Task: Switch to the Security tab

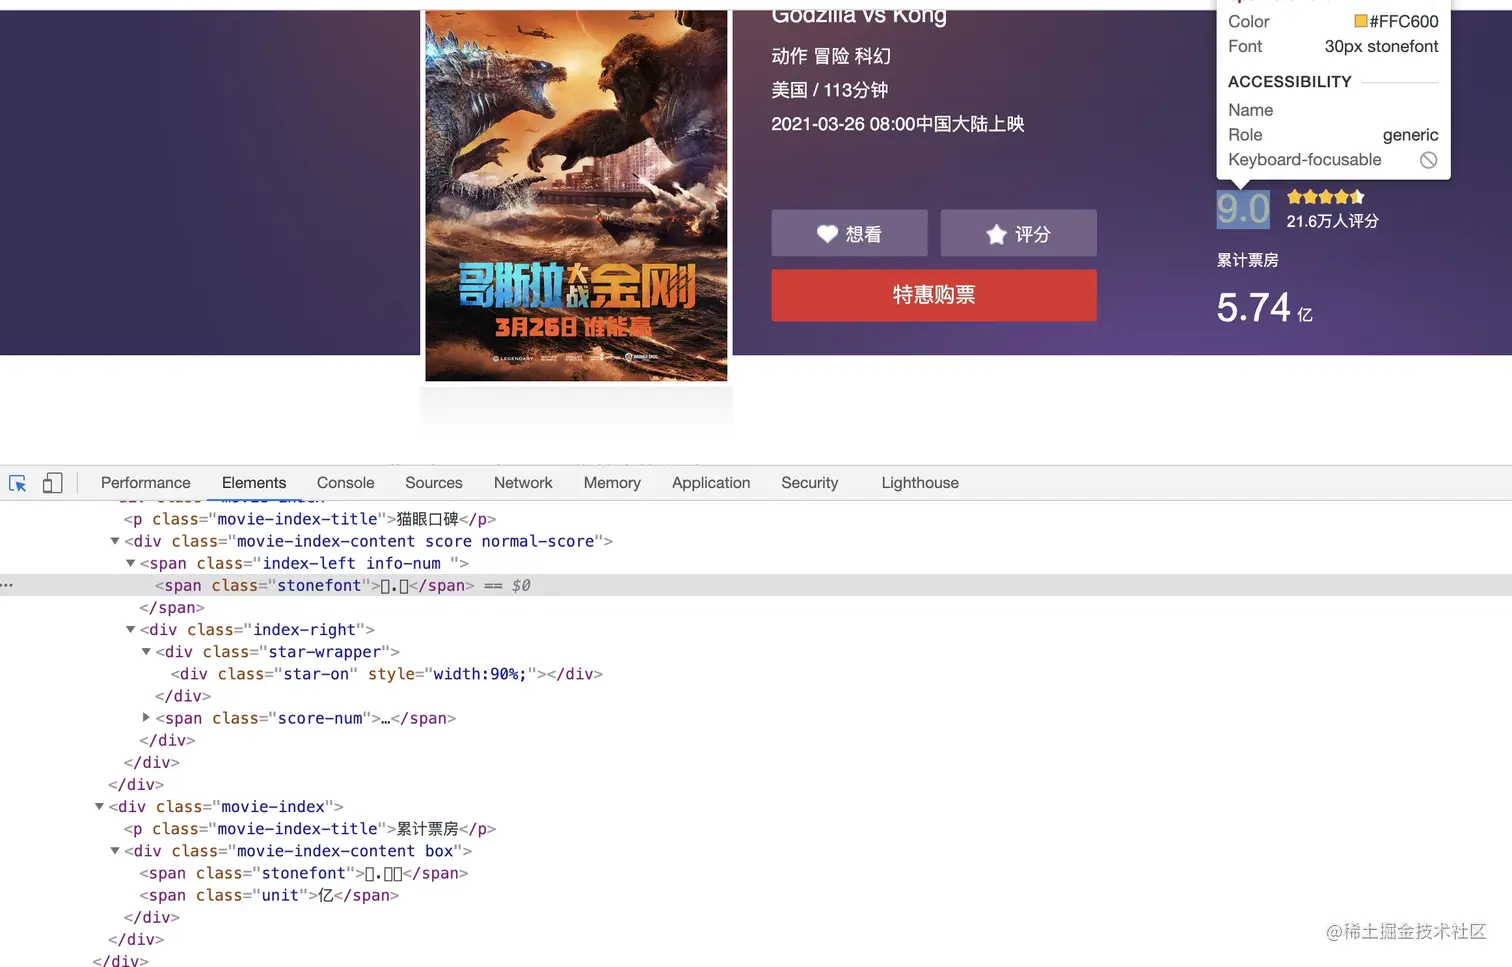Action: click(x=810, y=483)
